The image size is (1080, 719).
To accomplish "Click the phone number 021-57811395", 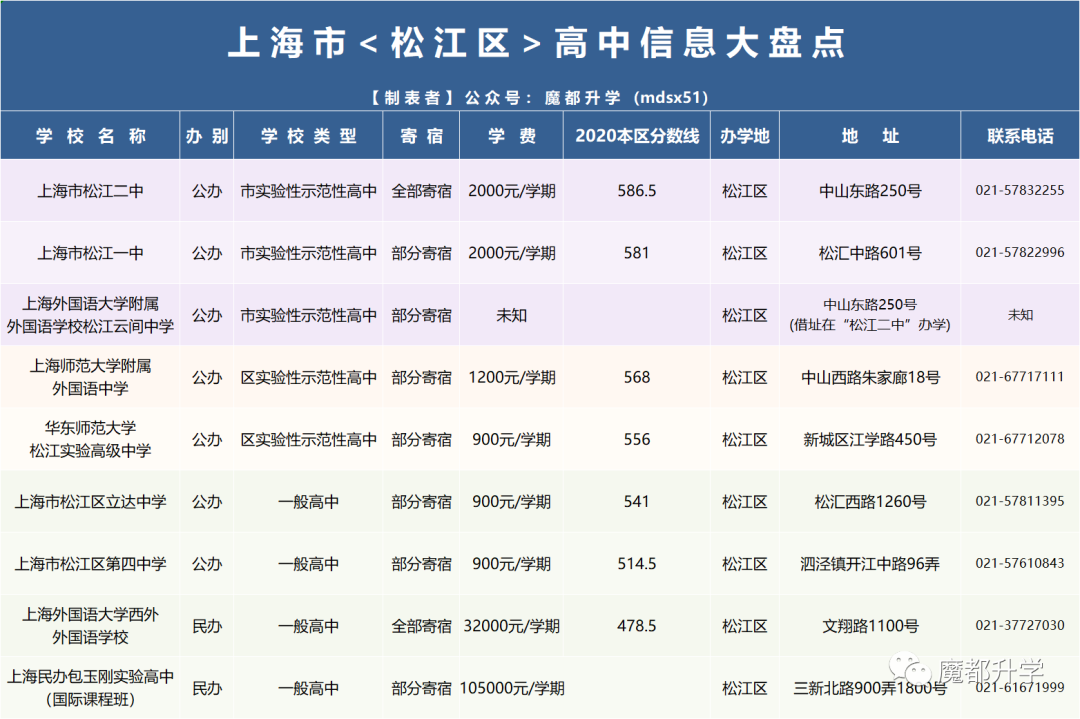I will pos(1020,501).
